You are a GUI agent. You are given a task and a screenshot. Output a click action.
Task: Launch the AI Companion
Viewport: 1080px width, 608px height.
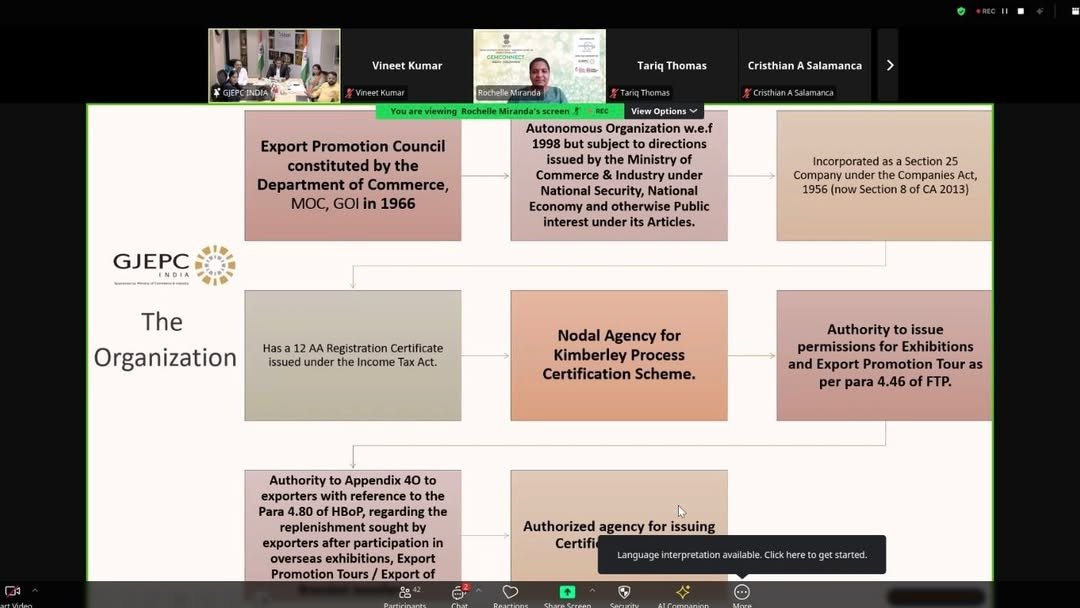(x=683, y=596)
